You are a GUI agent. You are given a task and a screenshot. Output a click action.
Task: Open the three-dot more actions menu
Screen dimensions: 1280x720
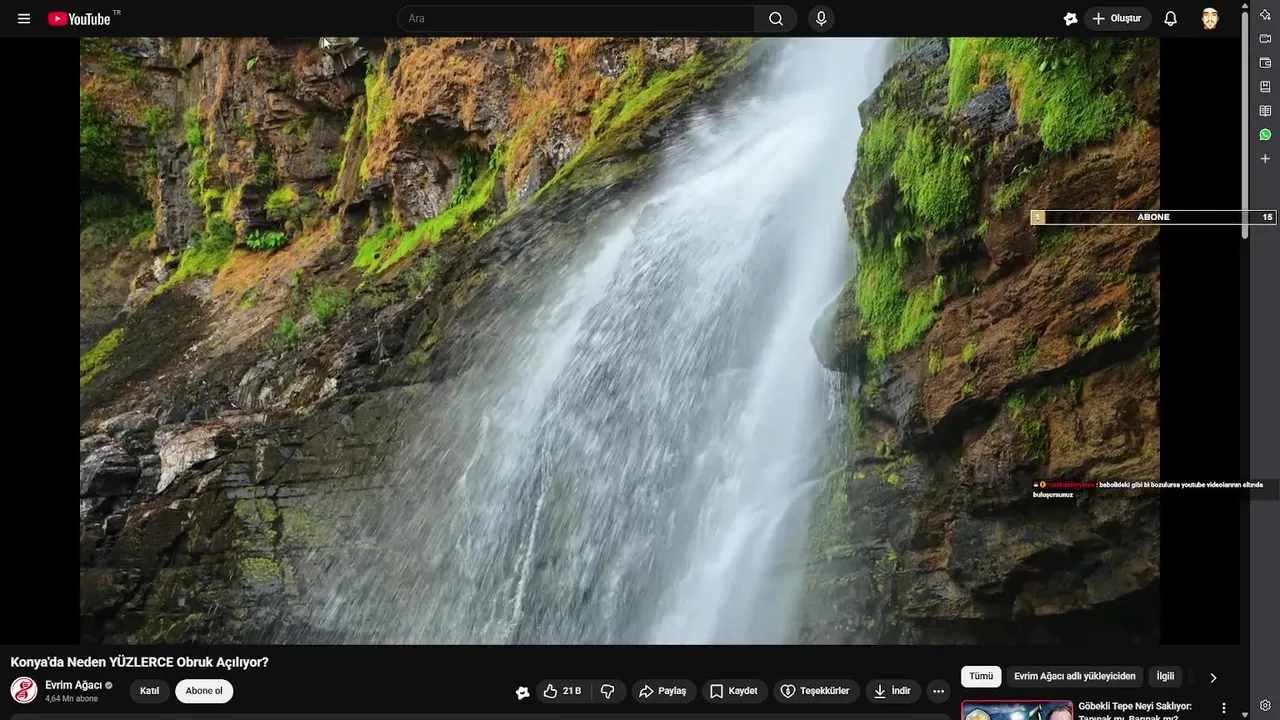[938, 691]
